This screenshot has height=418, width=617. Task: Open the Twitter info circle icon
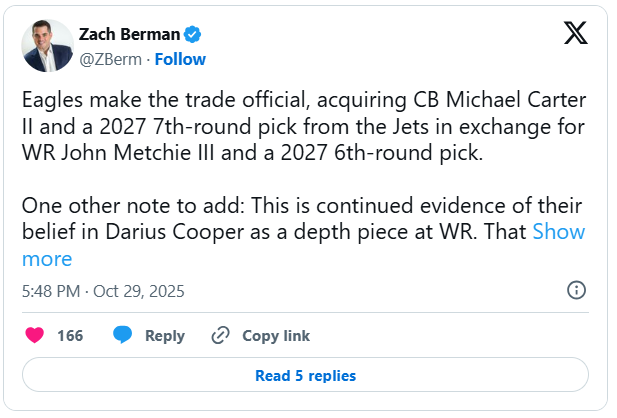point(576,290)
